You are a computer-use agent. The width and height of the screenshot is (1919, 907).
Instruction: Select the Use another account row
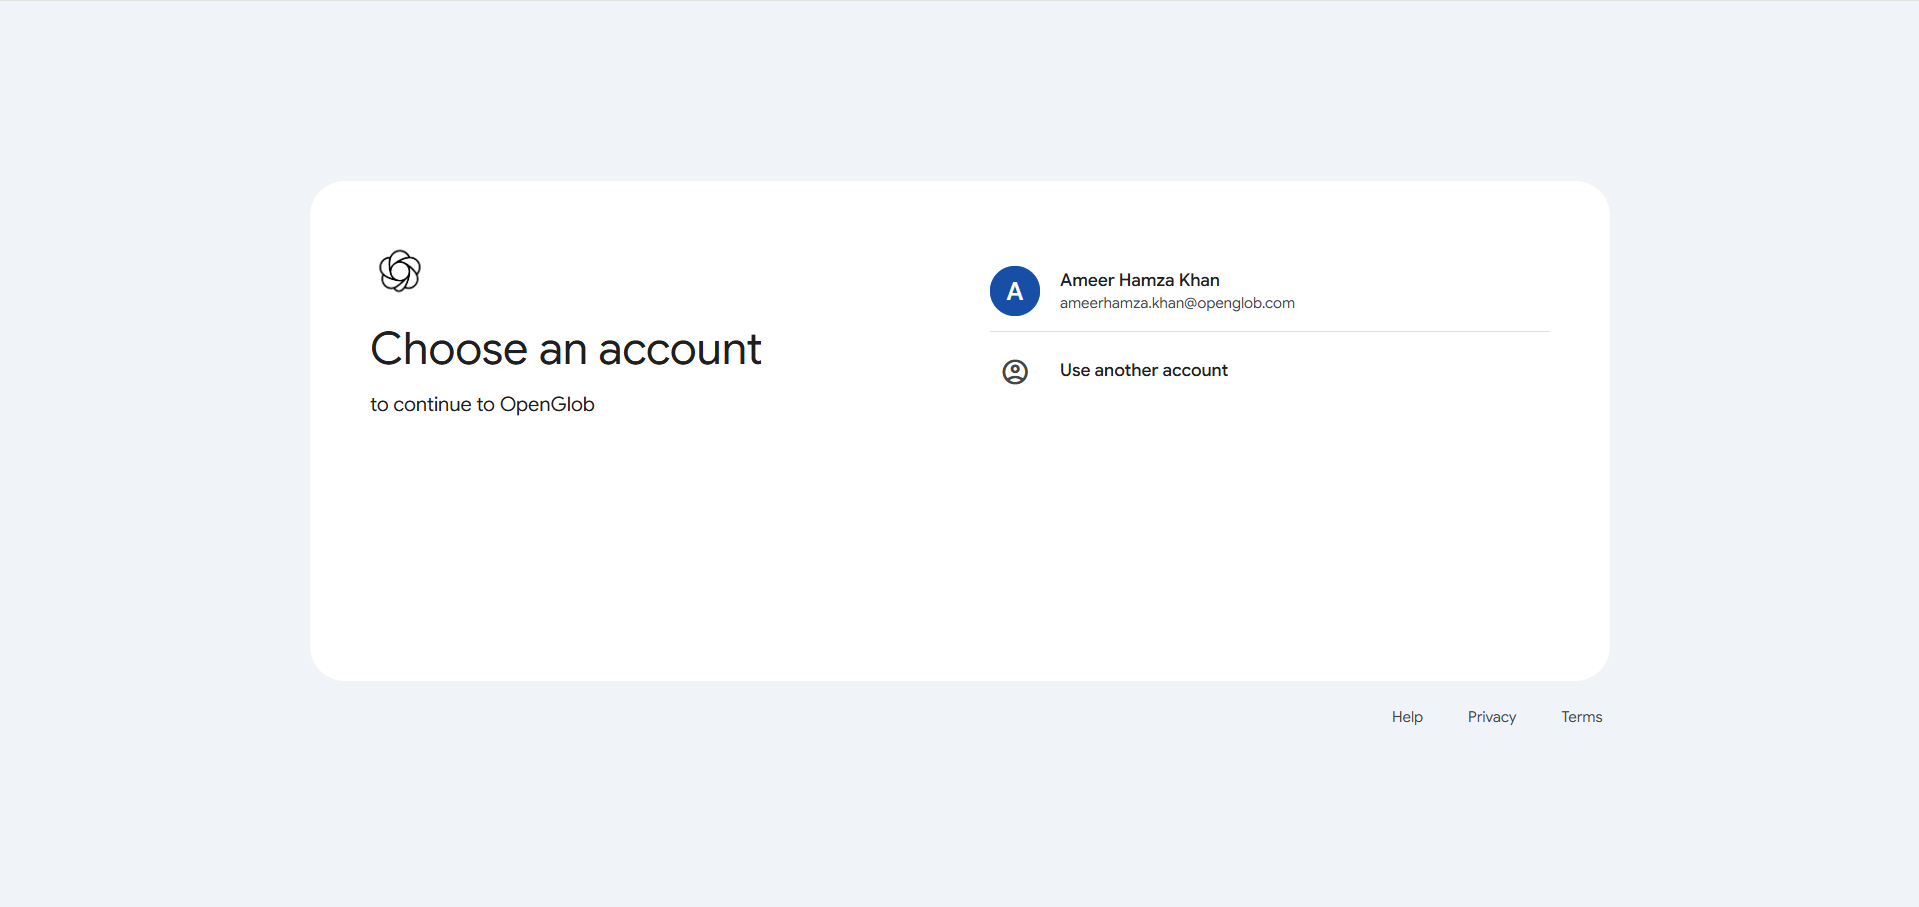[x=1143, y=370]
